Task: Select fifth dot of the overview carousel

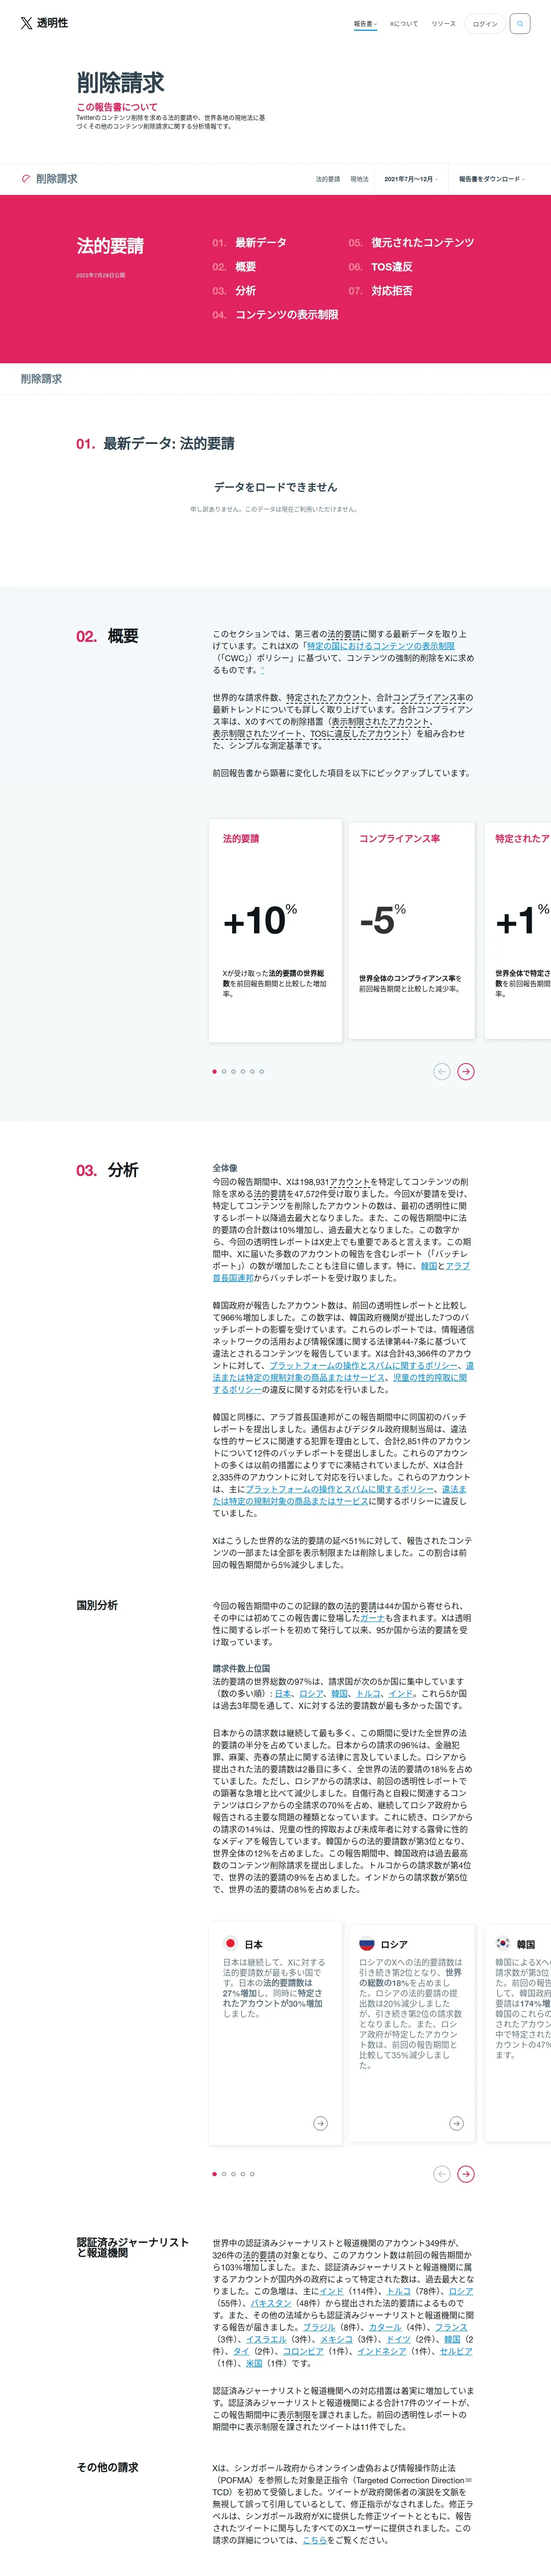Action: (x=252, y=1071)
